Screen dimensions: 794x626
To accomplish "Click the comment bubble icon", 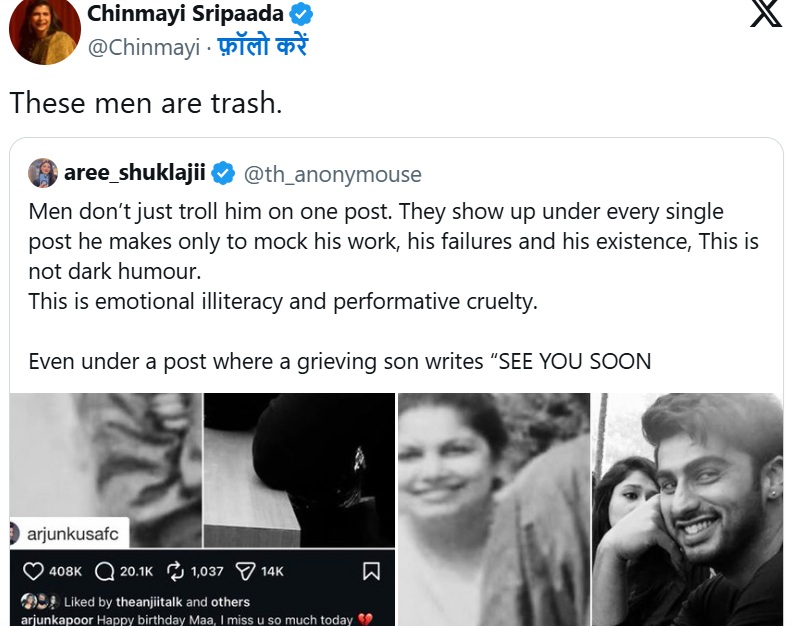I will tap(104, 571).
